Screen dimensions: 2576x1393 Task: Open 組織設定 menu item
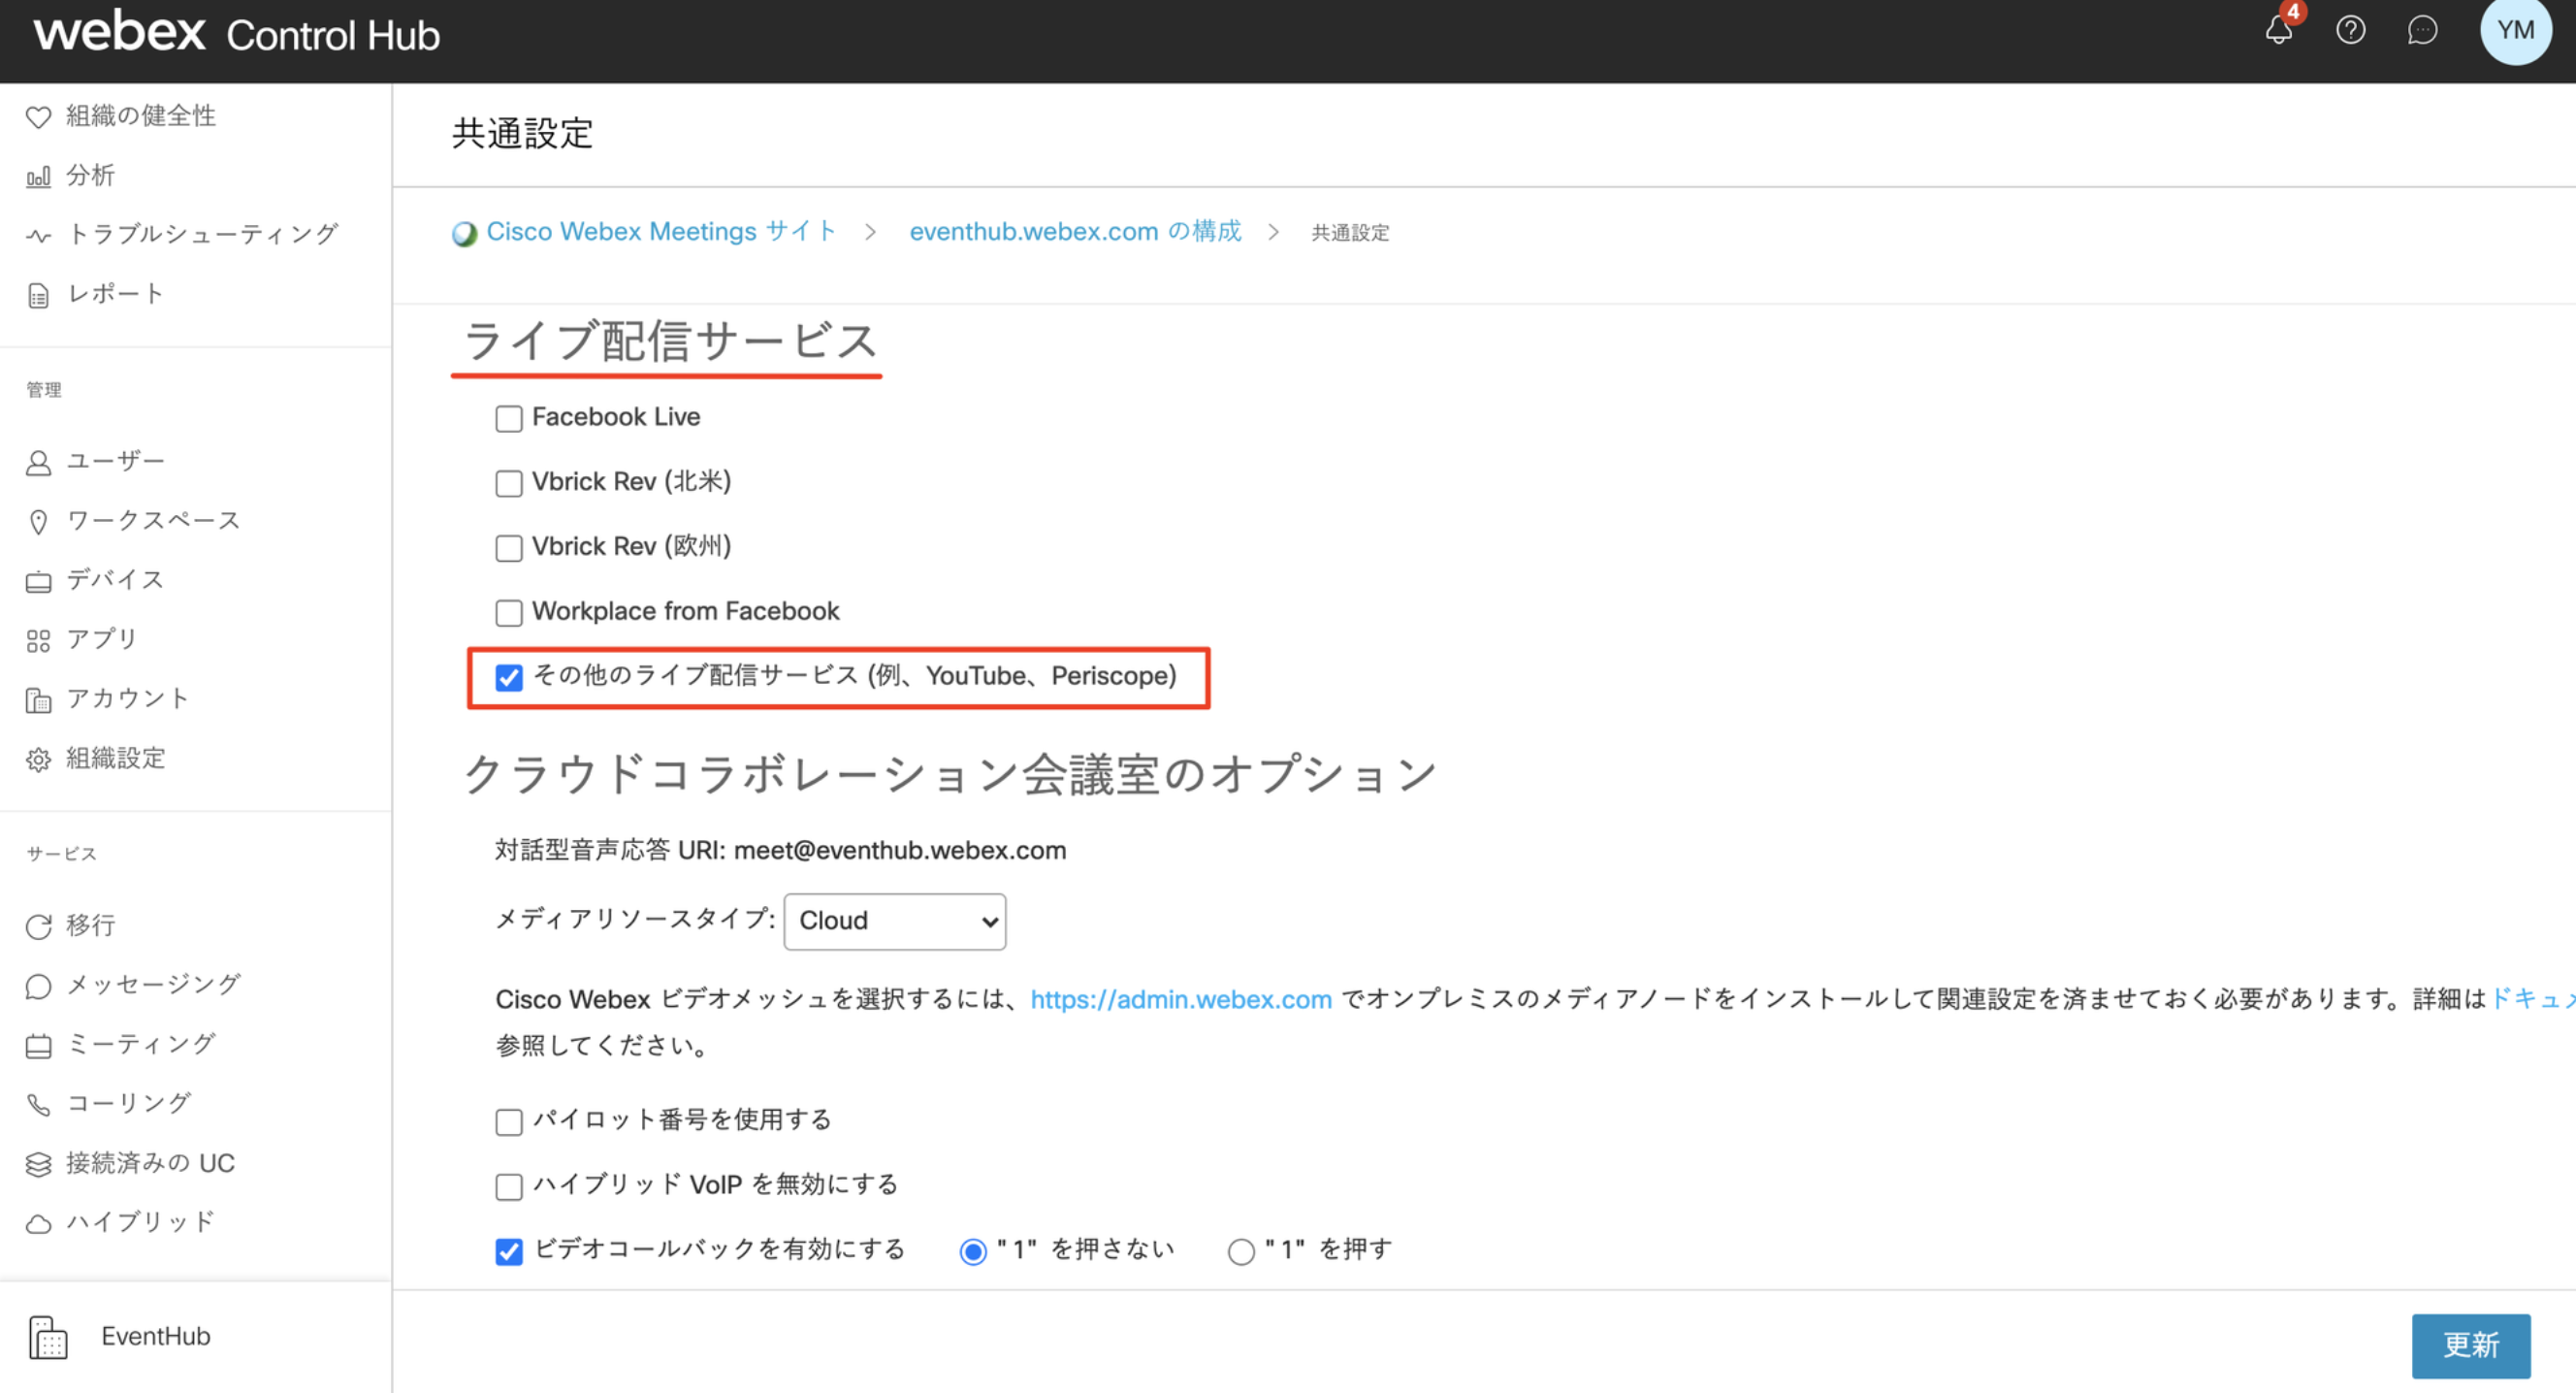[x=116, y=758]
